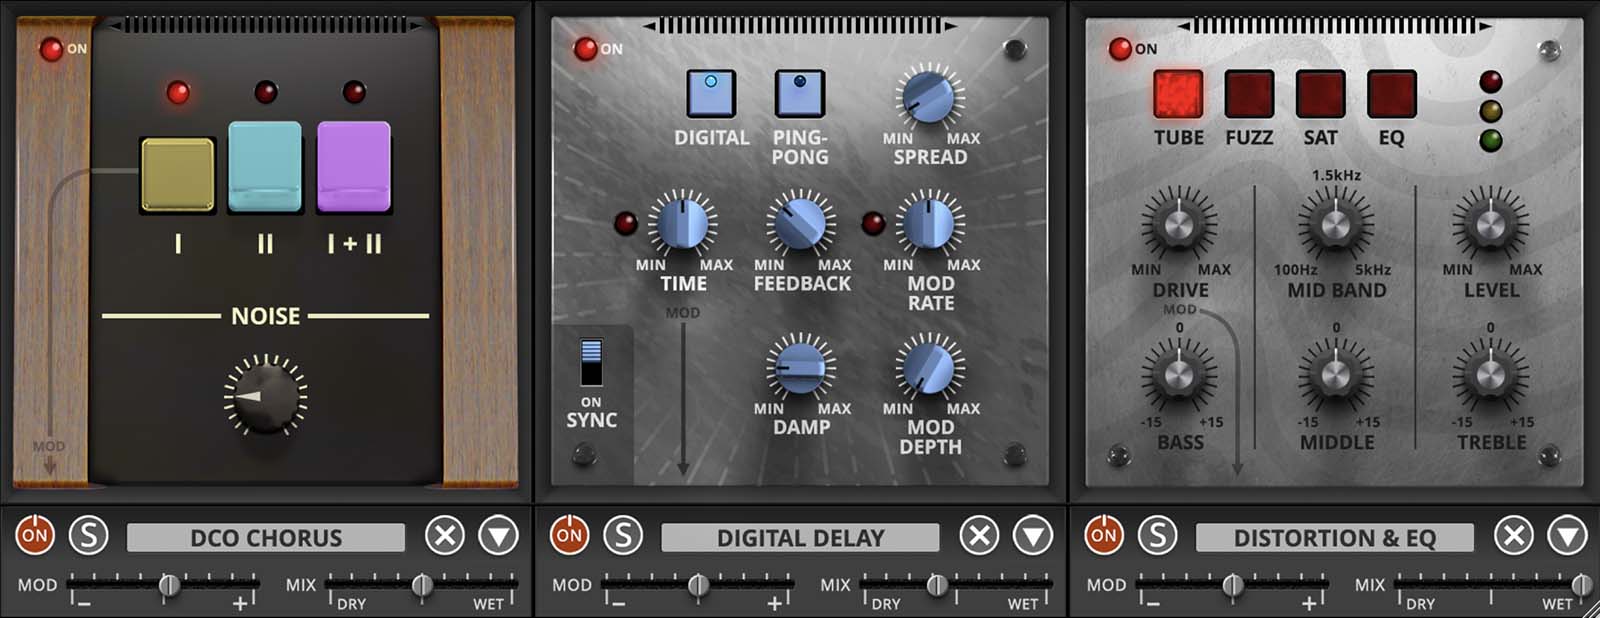Click the Drive knob on the distortion

[1179, 224]
